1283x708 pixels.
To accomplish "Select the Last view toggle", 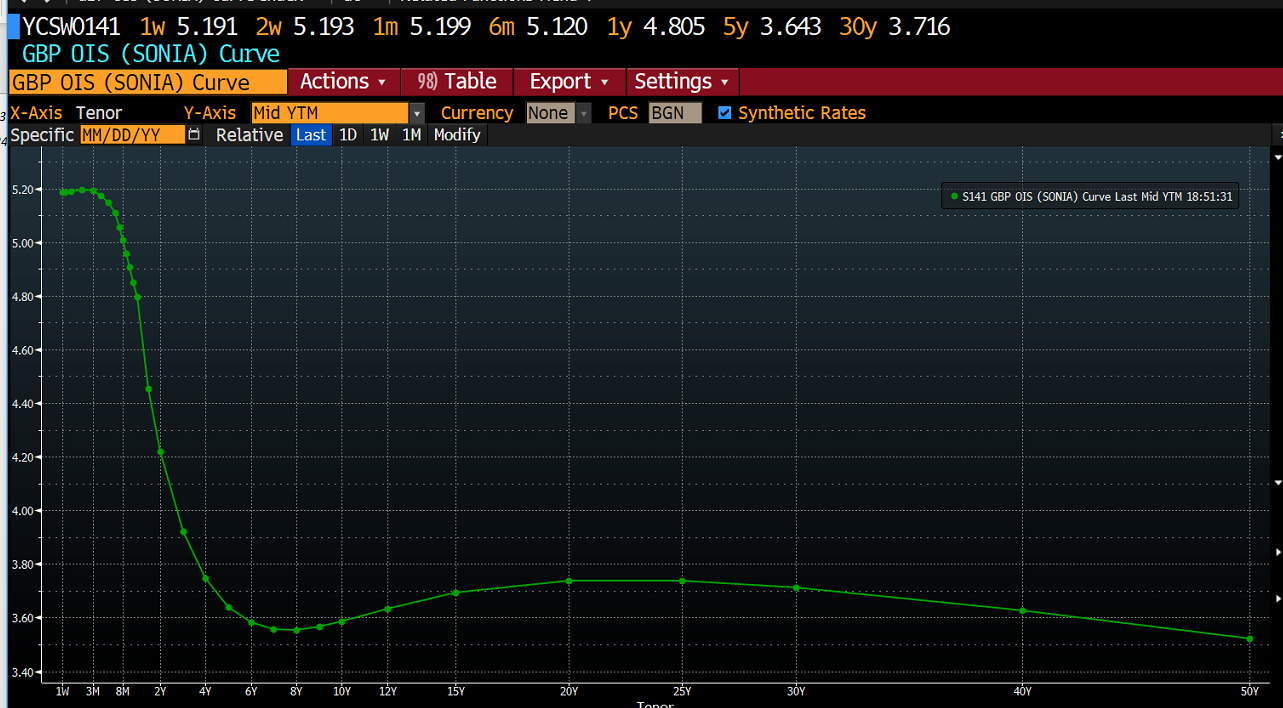I will [x=311, y=135].
